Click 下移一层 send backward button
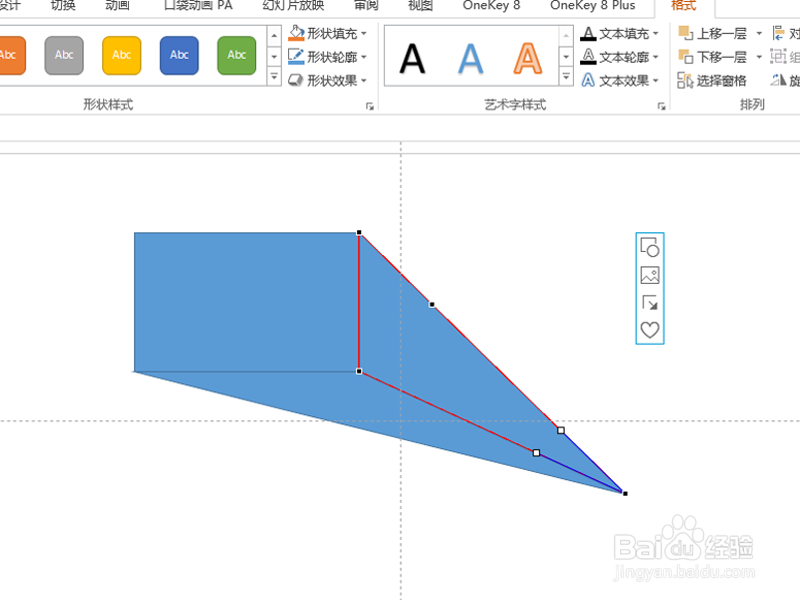 click(x=713, y=57)
